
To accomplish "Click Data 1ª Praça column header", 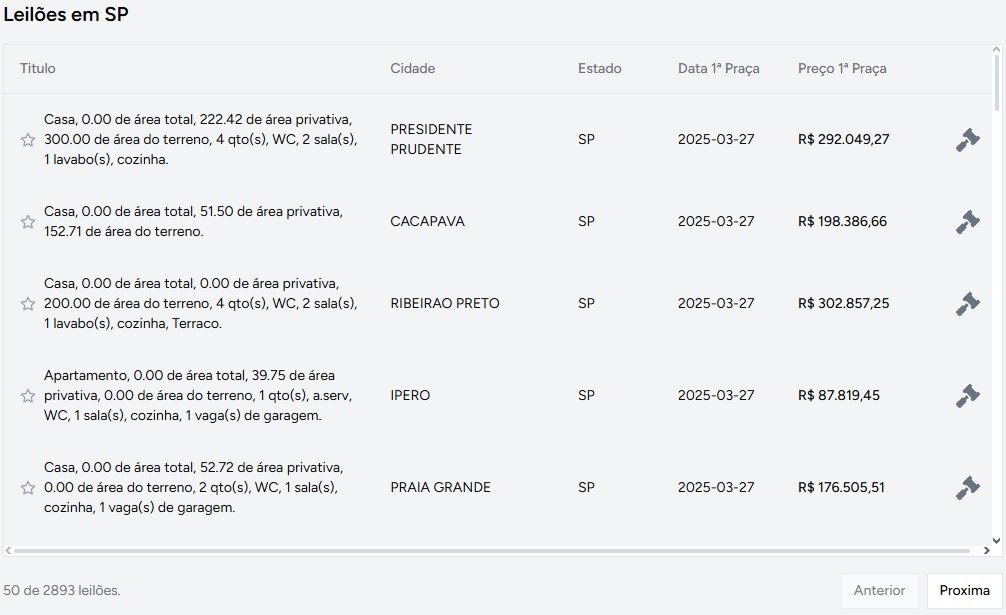I will (x=718, y=69).
